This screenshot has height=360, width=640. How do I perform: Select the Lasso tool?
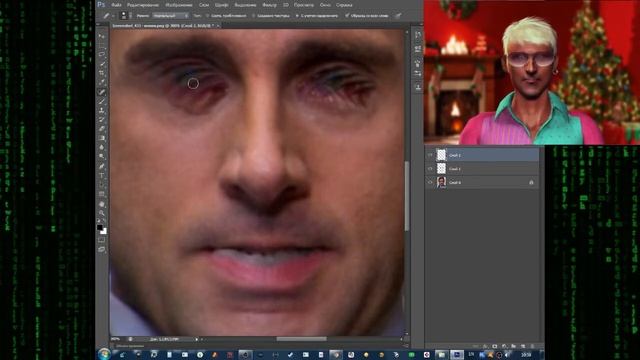click(102, 55)
